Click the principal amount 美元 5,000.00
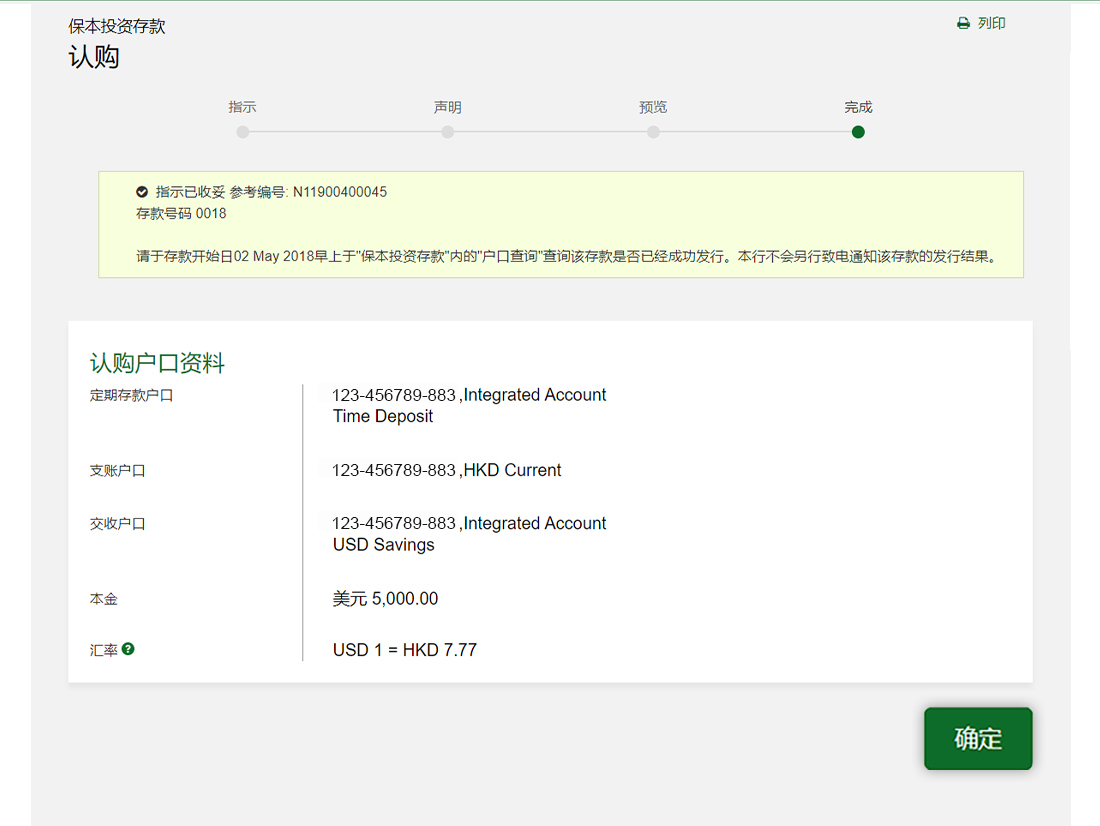This screenshot has width=1100, height=826. (x=385, y=599)
